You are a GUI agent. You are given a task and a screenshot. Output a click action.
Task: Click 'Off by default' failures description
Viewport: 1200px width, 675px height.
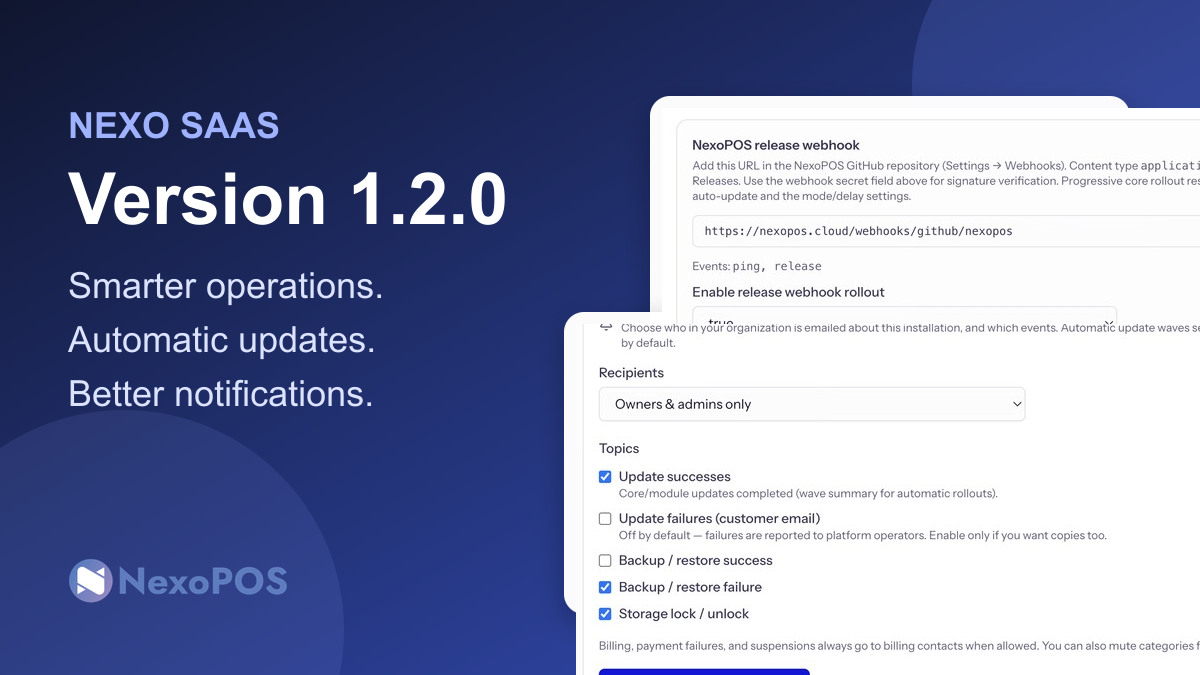click(863, 536)
